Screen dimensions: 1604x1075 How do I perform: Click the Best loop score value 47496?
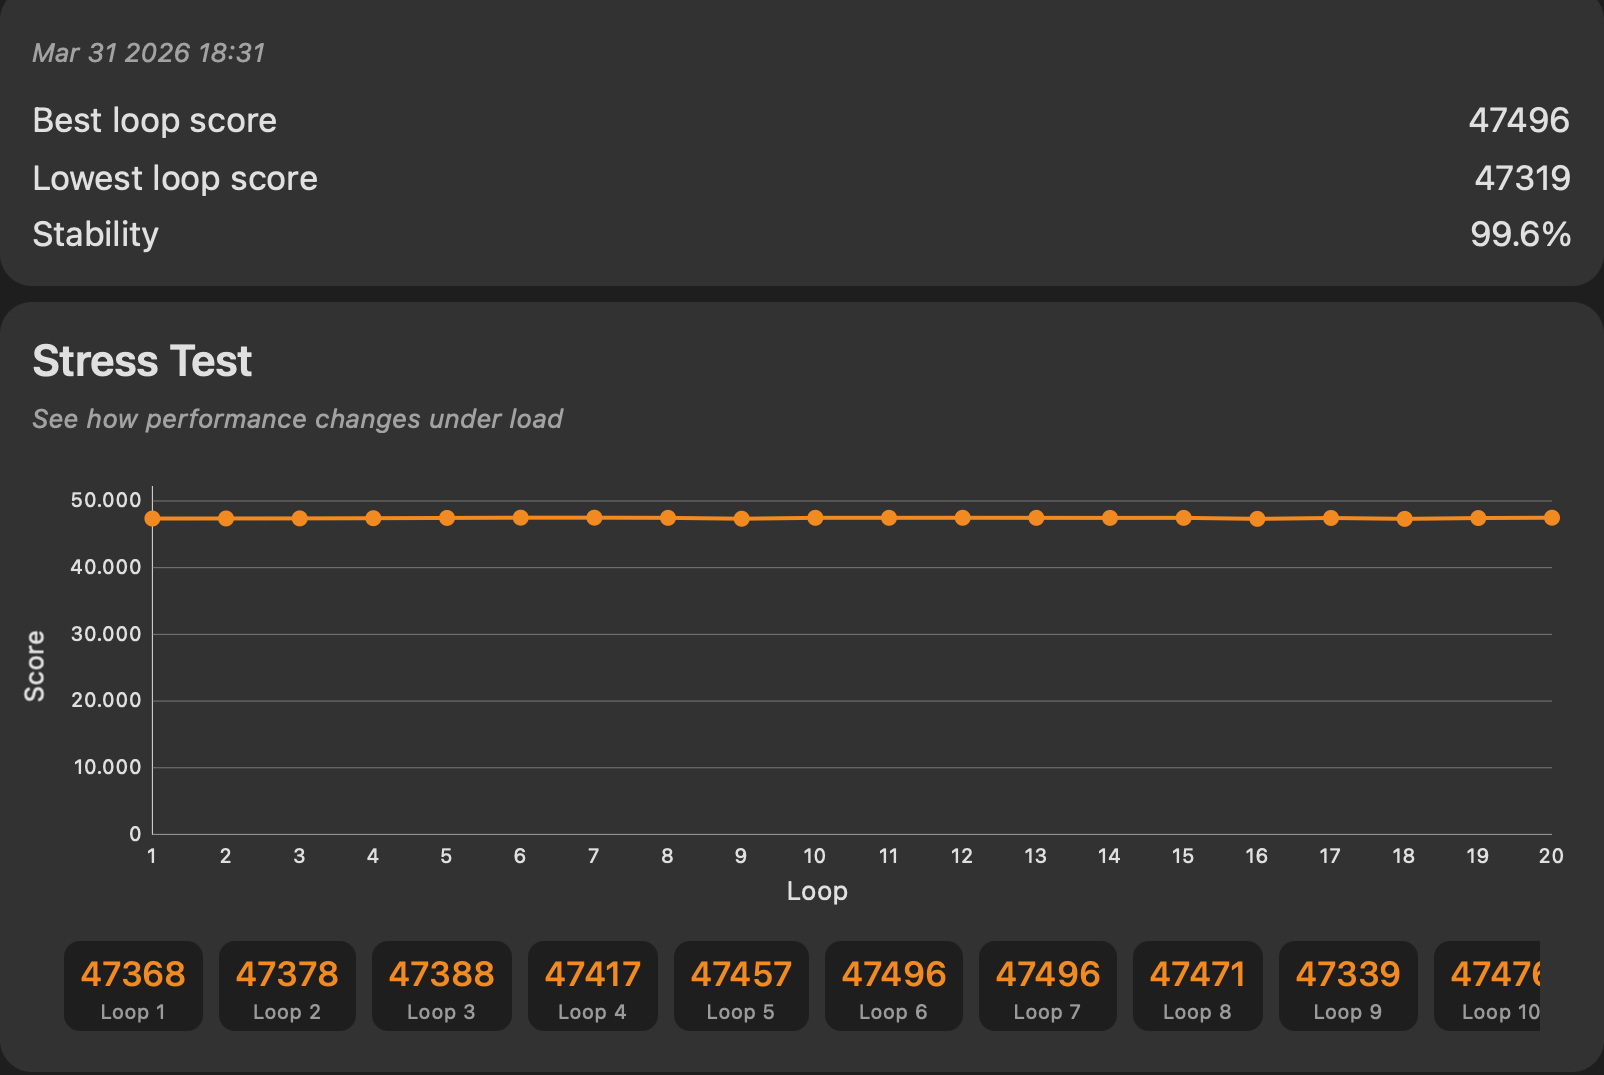tap(1518, 120)
